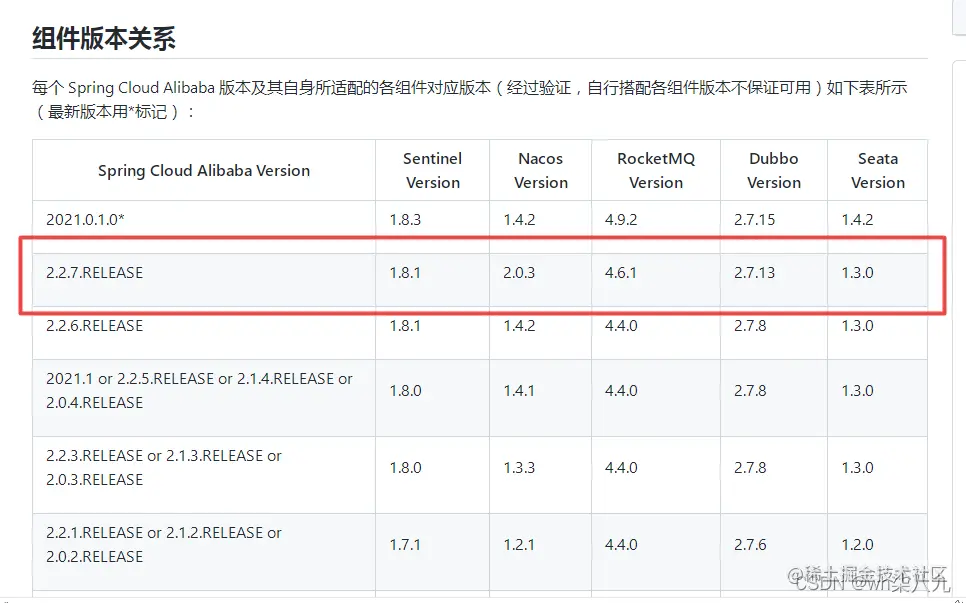The width and height of the screenshot is (966, 603).
Task: Click the text （最新版本用*标记）：
Action: point(115,113)
